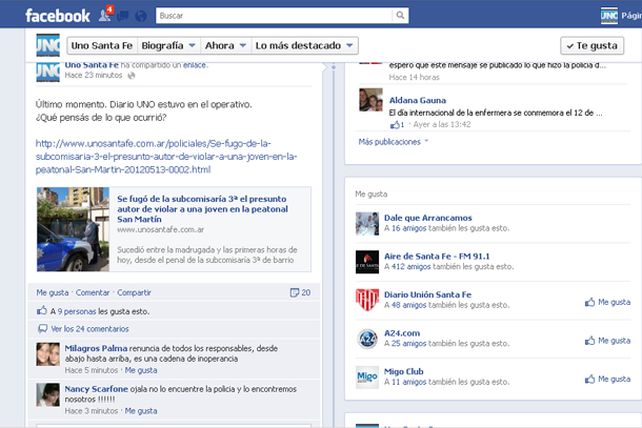The image size is (642, 428).
Task: Click the Hace 23 minutos timestamp
Action: pos(93,75)
